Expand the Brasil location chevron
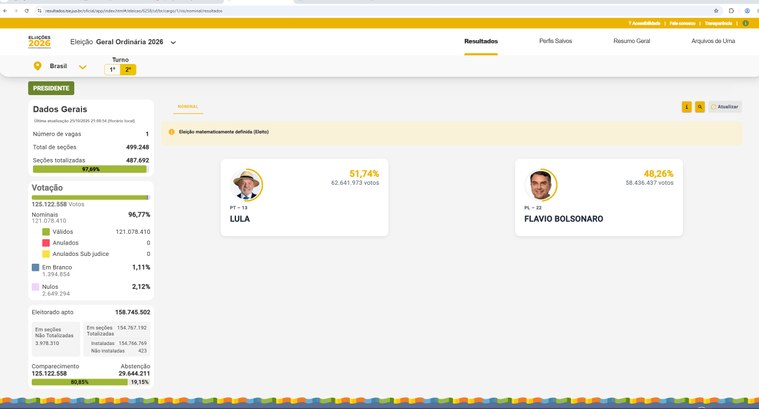759x409 pixels. (x=83, y=67)
